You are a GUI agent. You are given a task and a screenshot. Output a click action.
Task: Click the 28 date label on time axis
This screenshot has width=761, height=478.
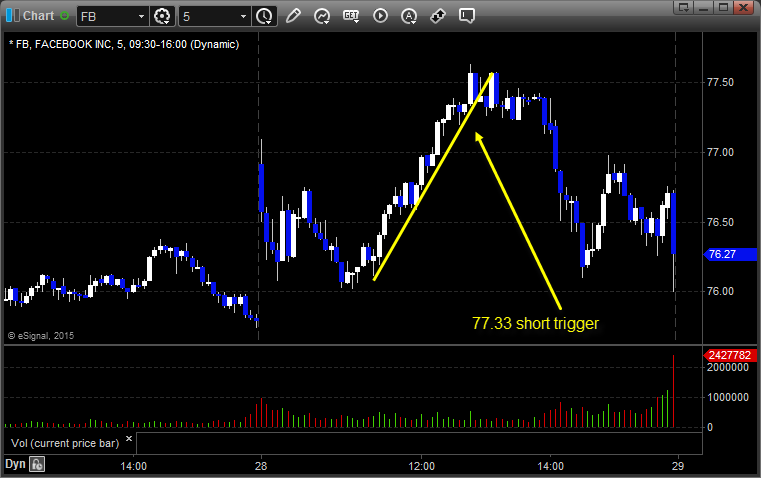[x=261, y=466]
